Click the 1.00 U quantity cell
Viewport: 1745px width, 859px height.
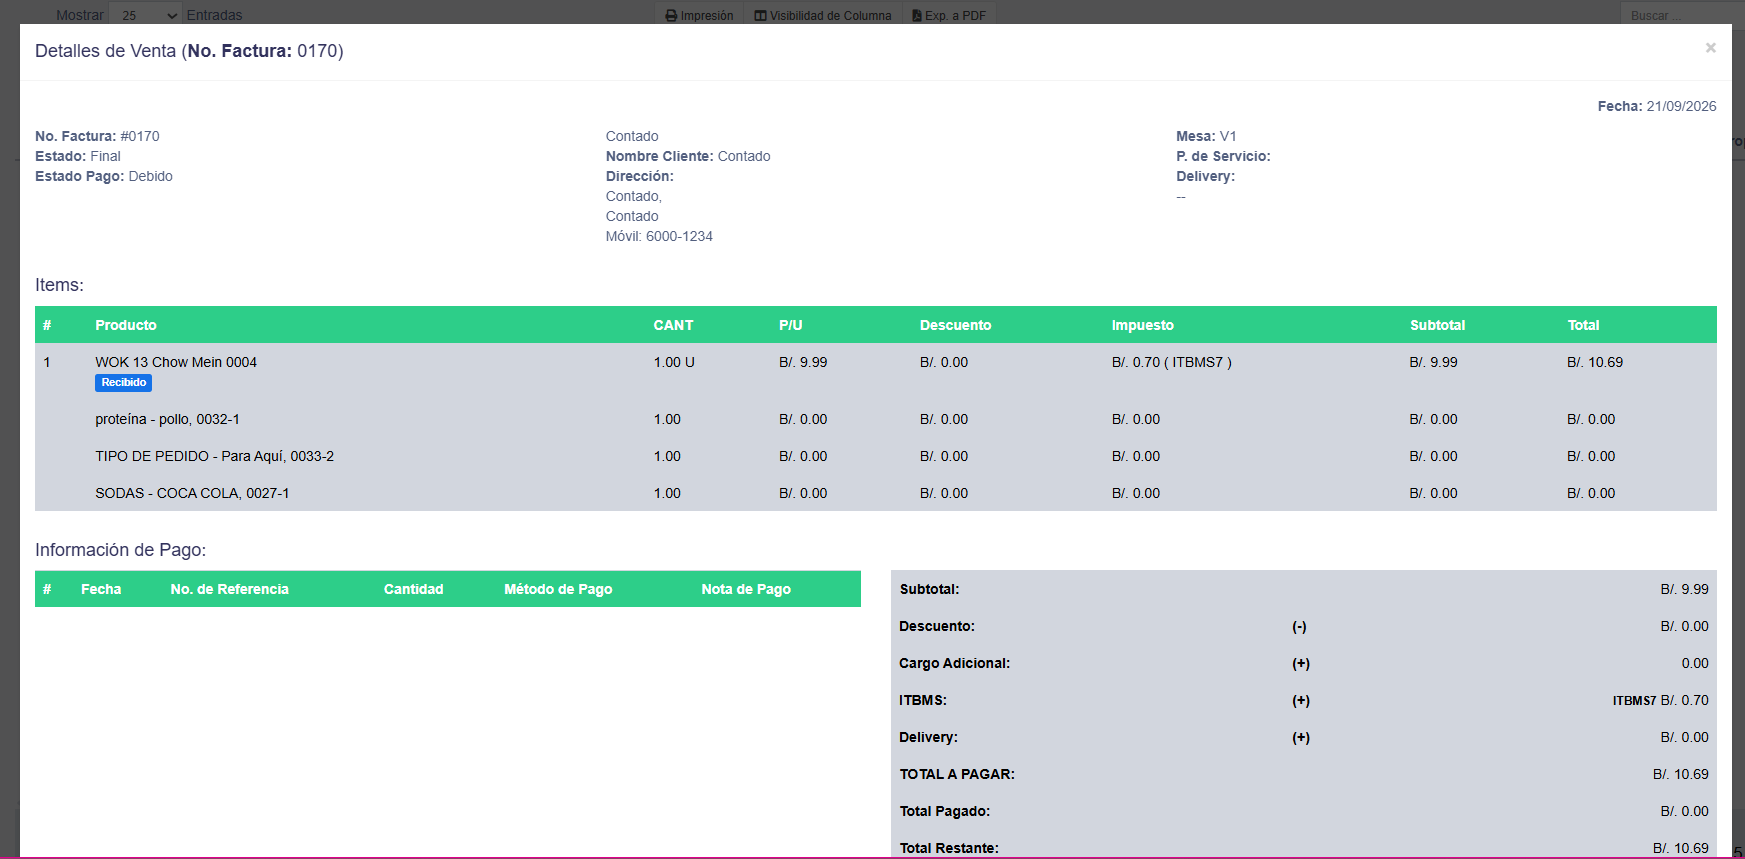674,362
